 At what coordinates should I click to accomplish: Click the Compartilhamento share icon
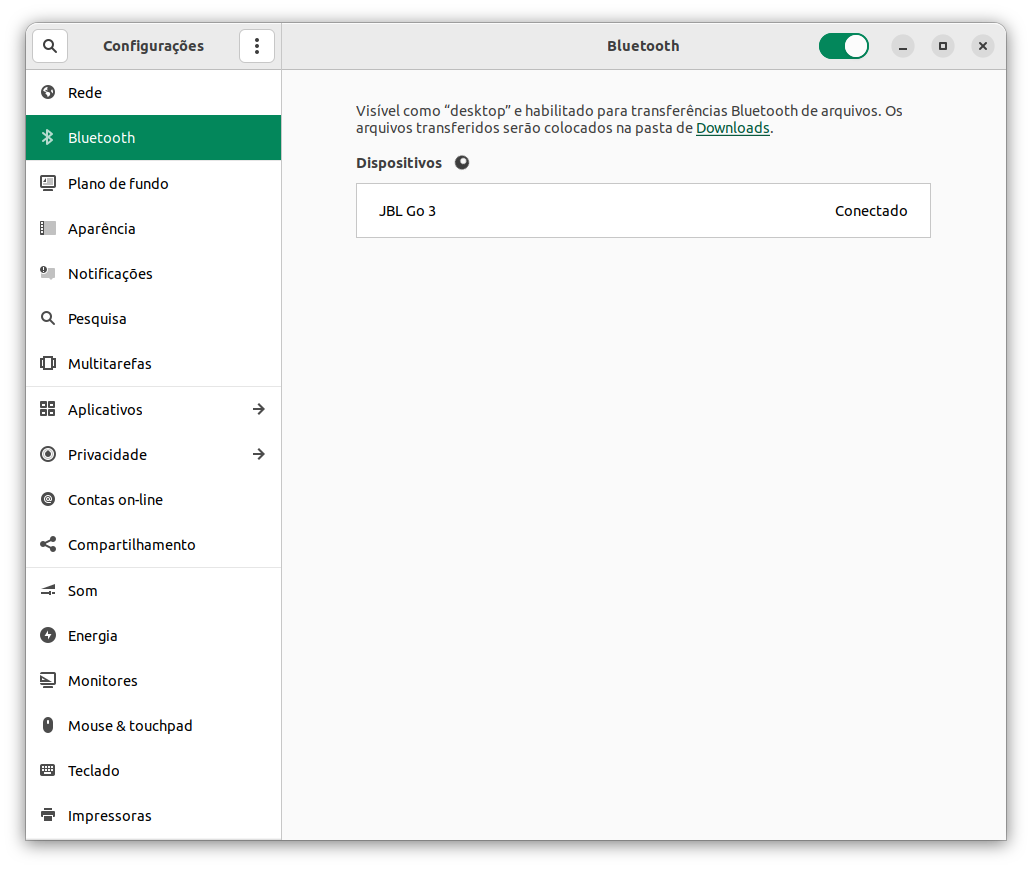(48, 544)
